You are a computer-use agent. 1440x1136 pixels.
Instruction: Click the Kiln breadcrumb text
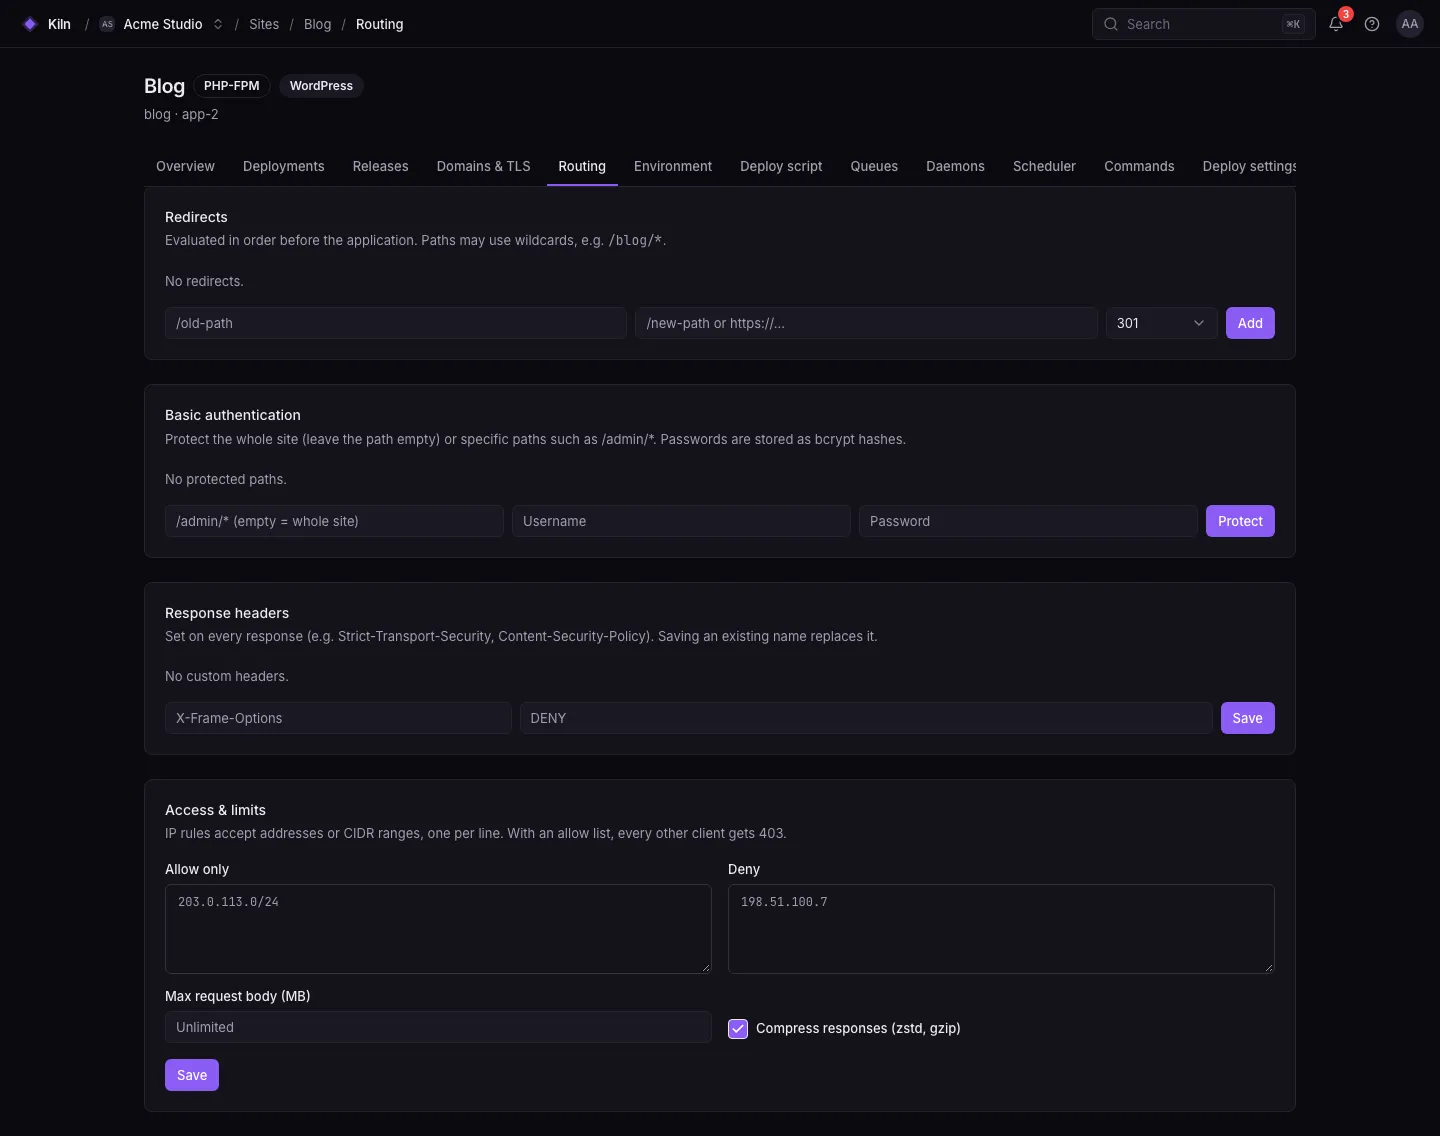click(x=59, y=24)
